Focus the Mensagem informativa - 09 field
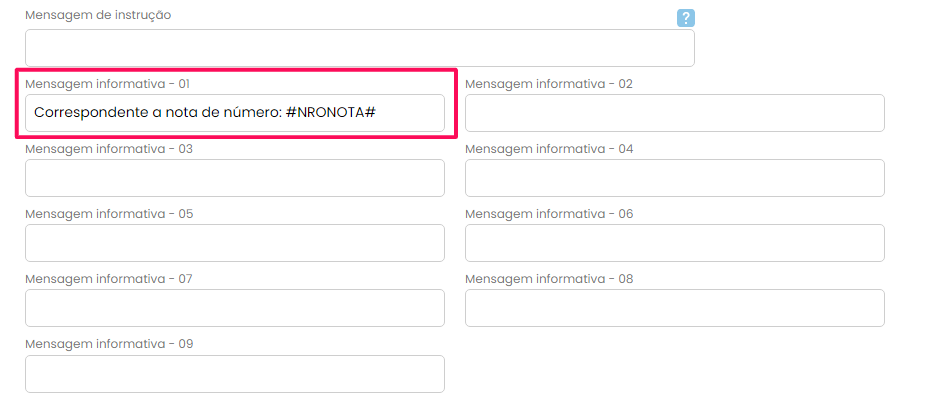This screenshot has width=925, height=414. [235, 373]
